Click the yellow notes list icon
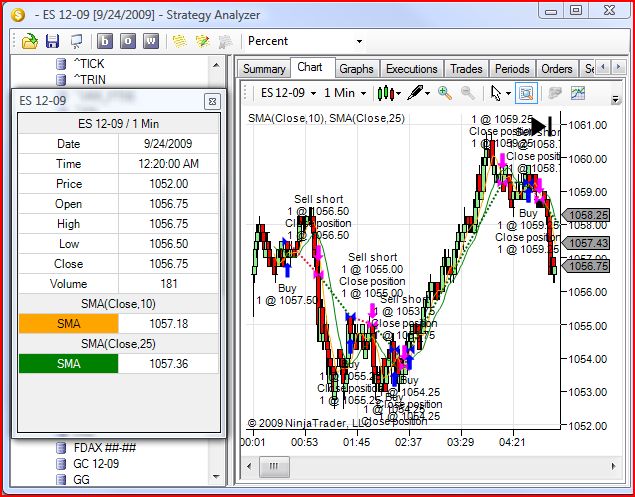This screenshot has width=635, height=497. tap(179, 41)
